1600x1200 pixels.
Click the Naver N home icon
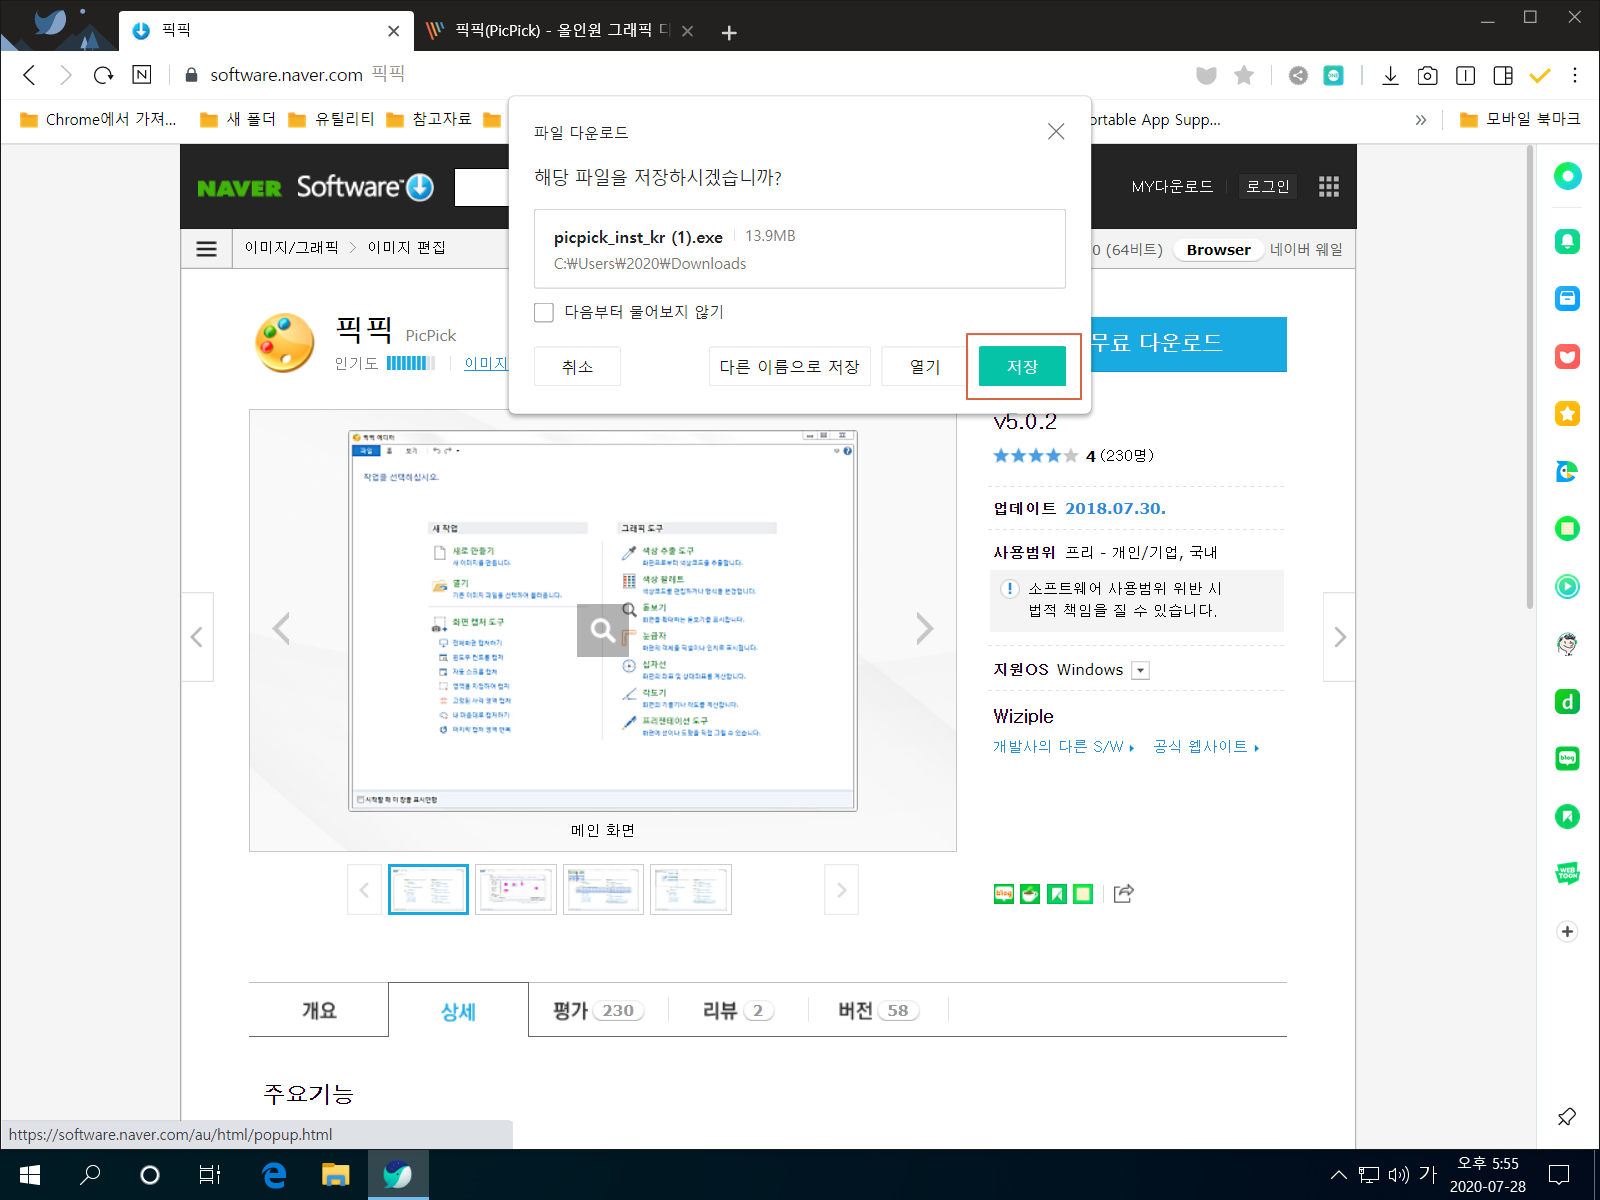(142, 75)
